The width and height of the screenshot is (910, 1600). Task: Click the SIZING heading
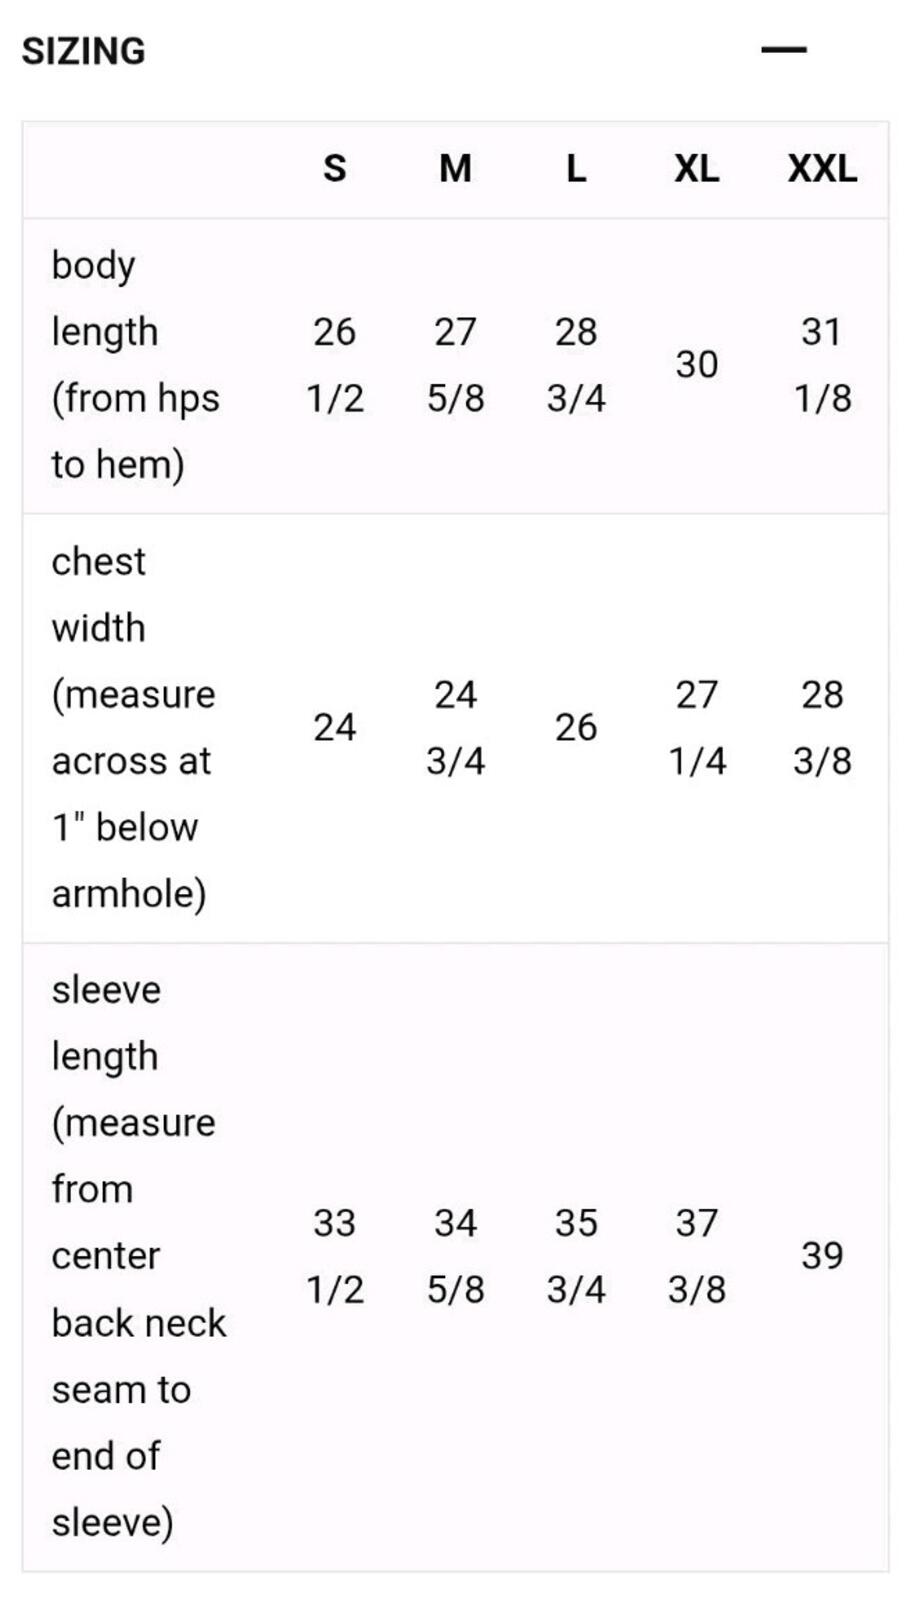[x=84, y=51]
